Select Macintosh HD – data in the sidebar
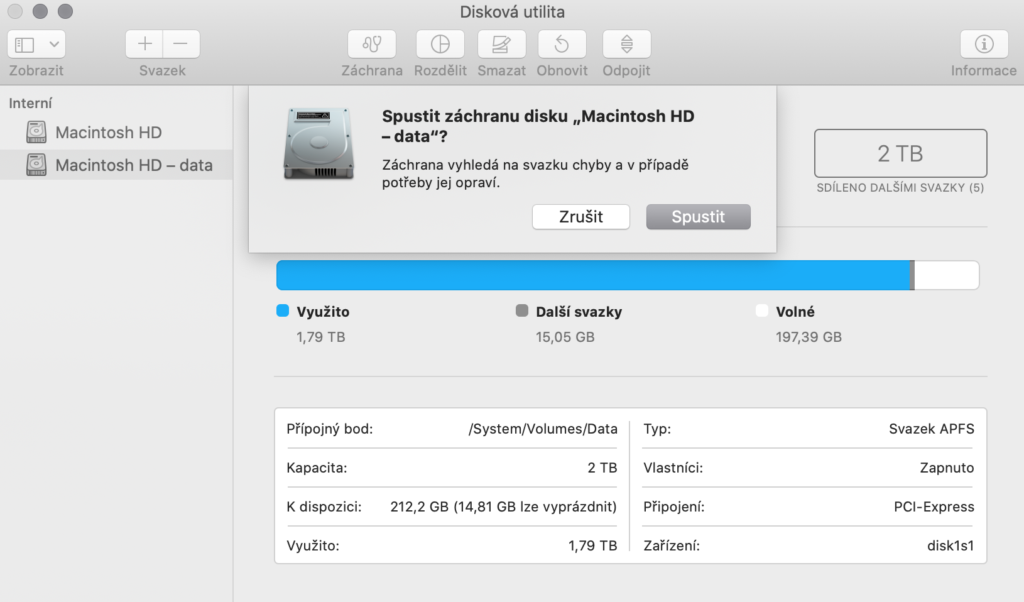Image resolution: width=1024 pixels, height=602 pixels. (116, 165)
